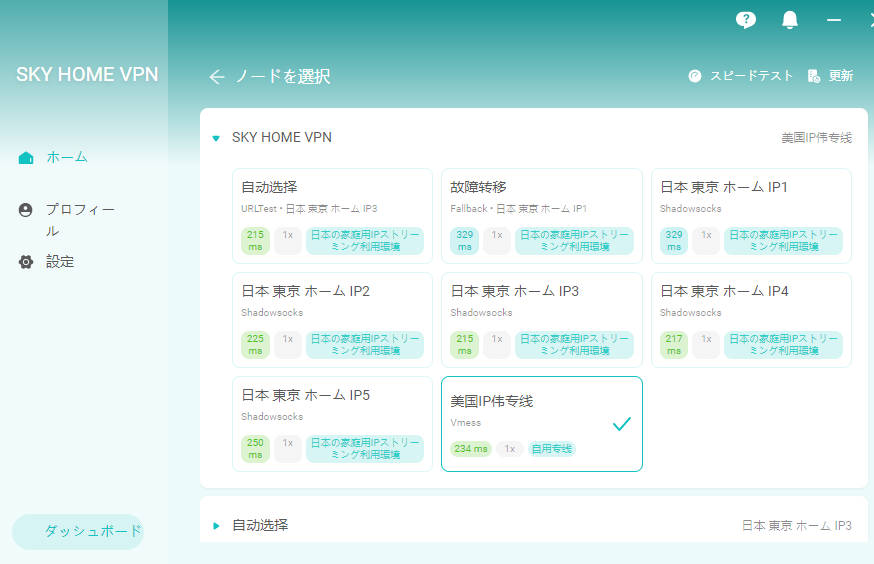This screenshot has height=564, width=874.
Task: Select the 故障转移 Fallback node card
Action: coord(542,216)
